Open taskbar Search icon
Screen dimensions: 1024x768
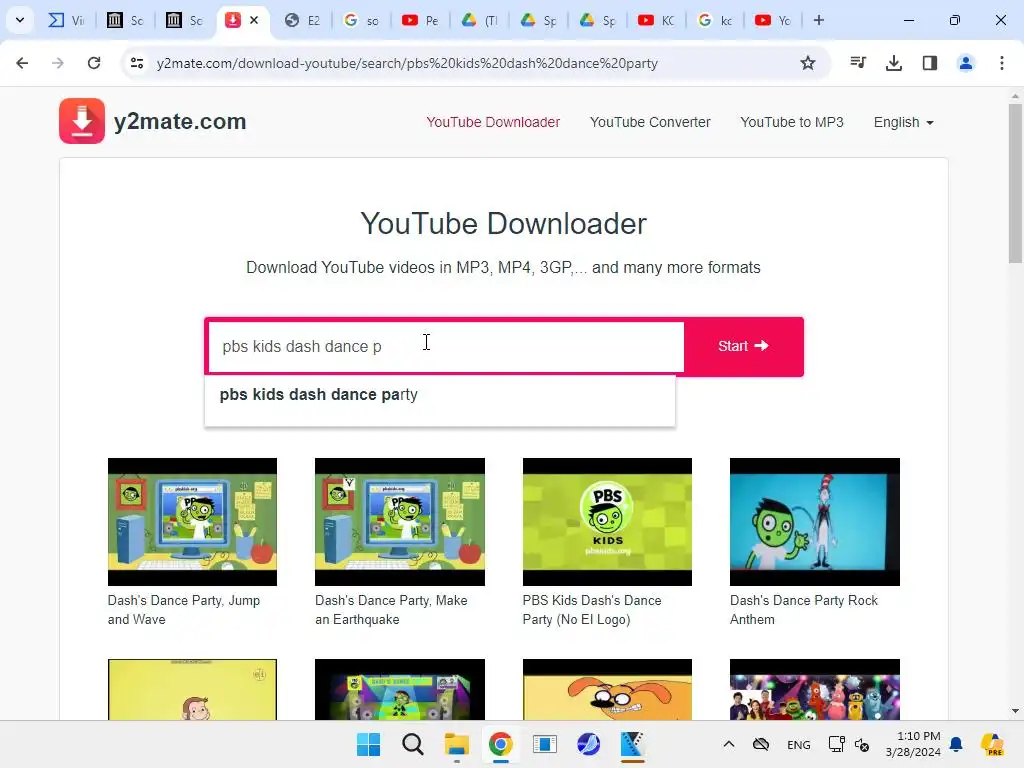[413, 744]
